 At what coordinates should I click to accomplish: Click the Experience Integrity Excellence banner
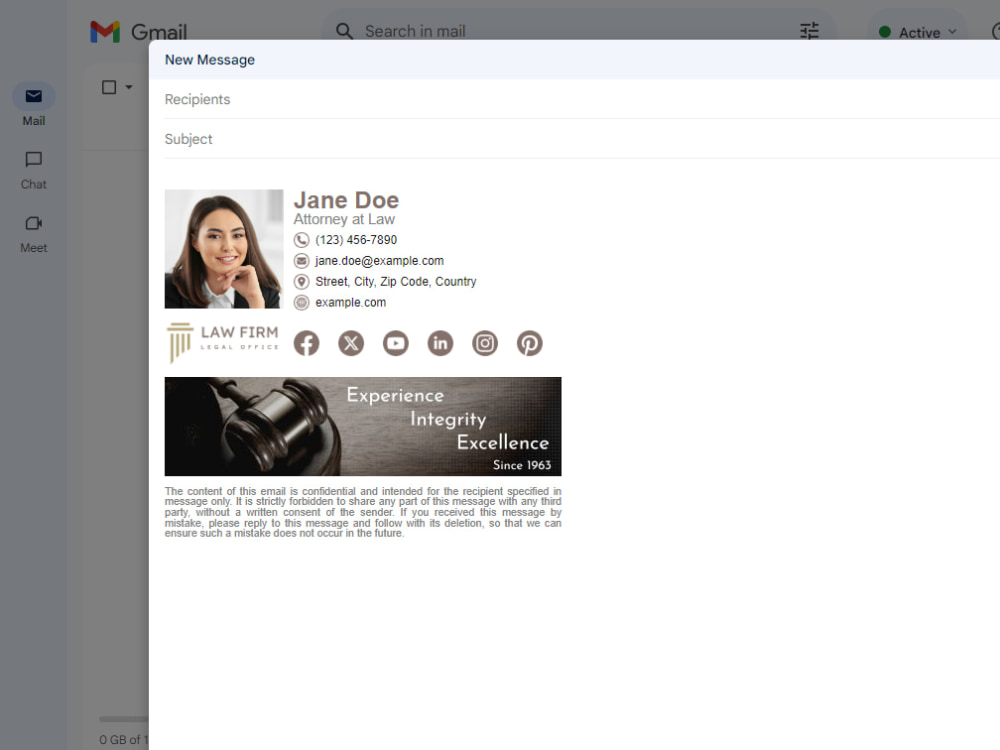point(363,426)
